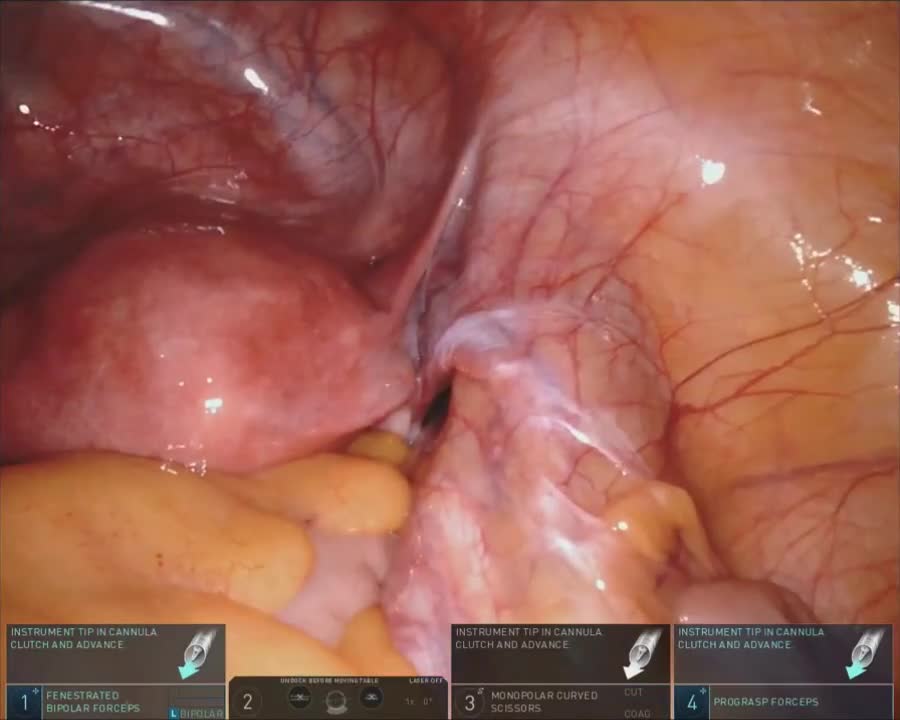Click the center endoscope orientation icon

pyautogui.click(x=336, y=702)
